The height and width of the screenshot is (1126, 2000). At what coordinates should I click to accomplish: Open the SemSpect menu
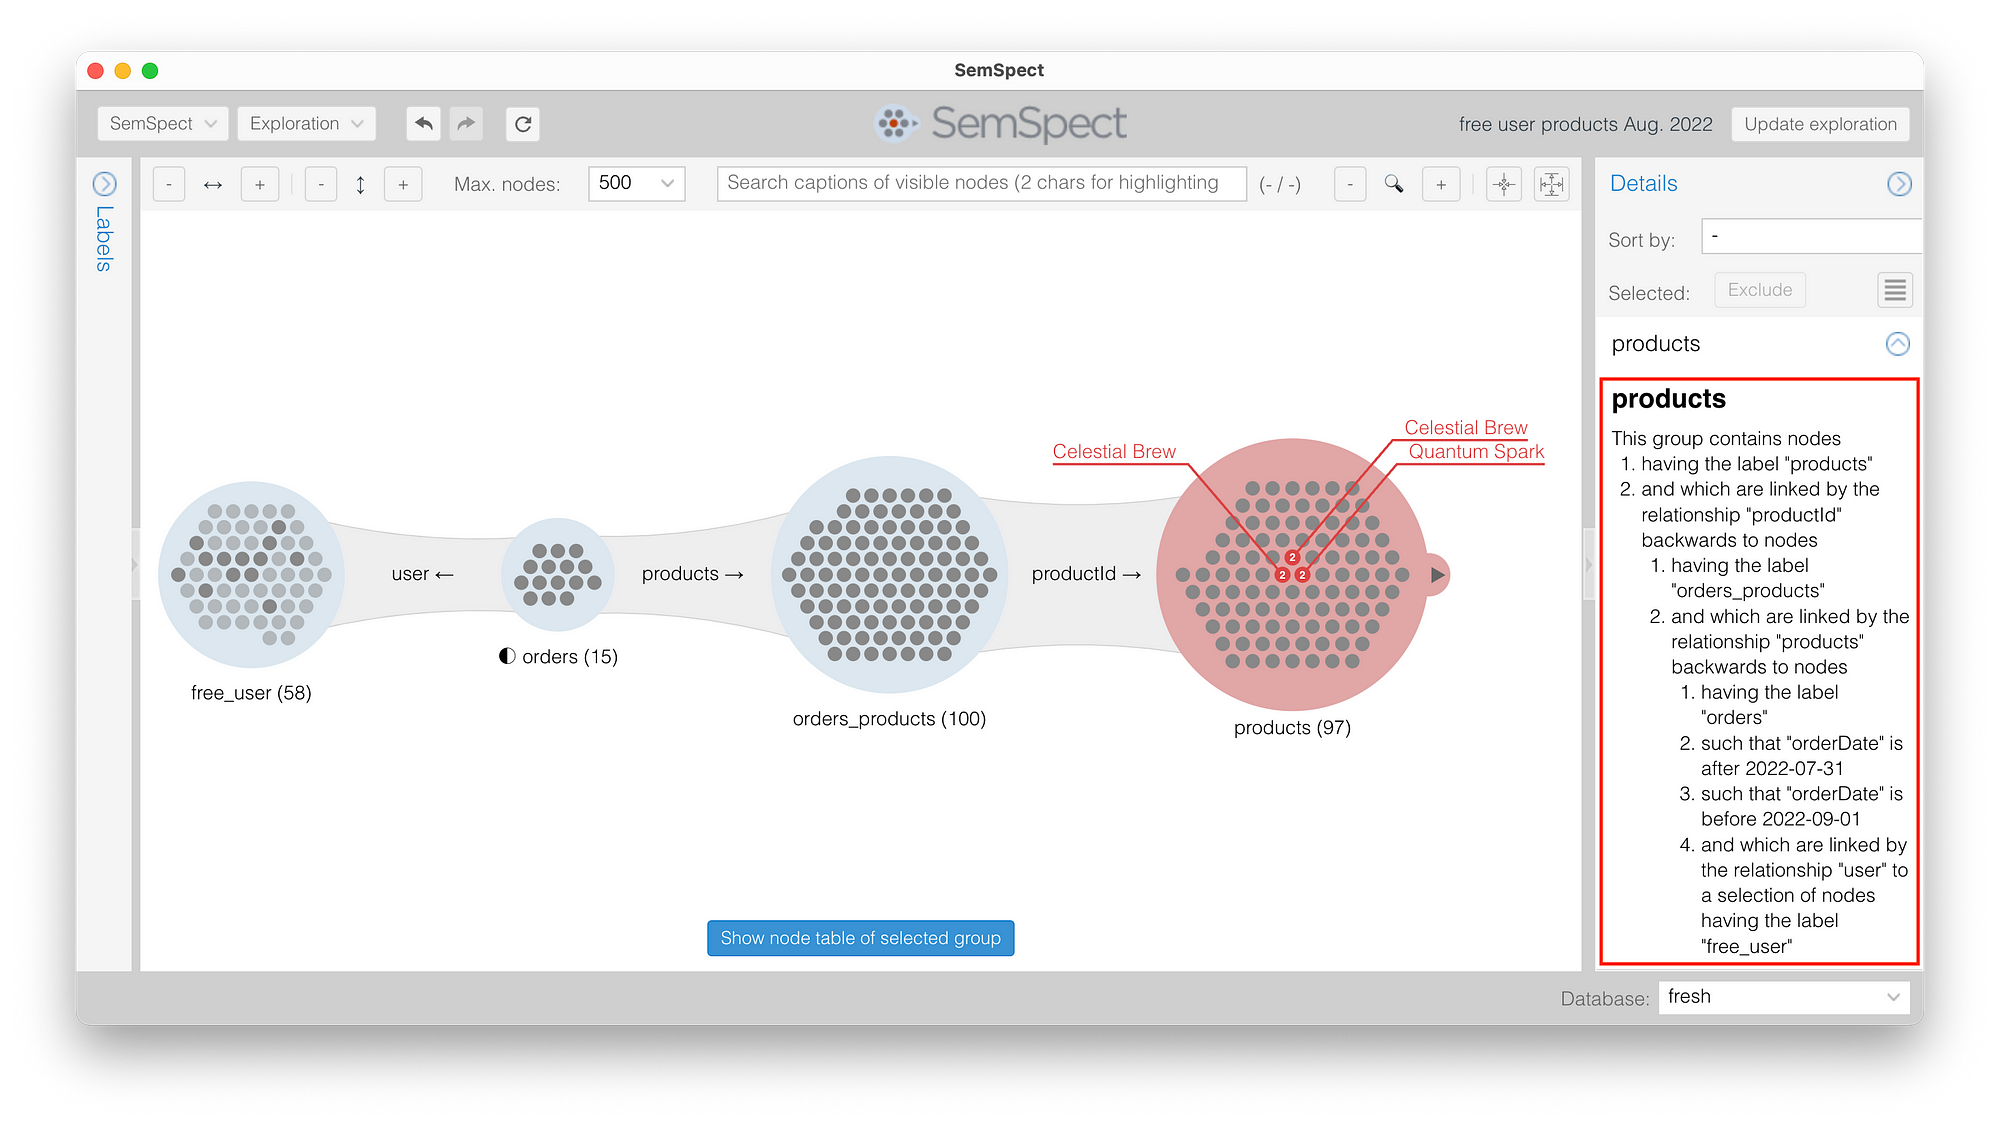click(x=163, y=124)
